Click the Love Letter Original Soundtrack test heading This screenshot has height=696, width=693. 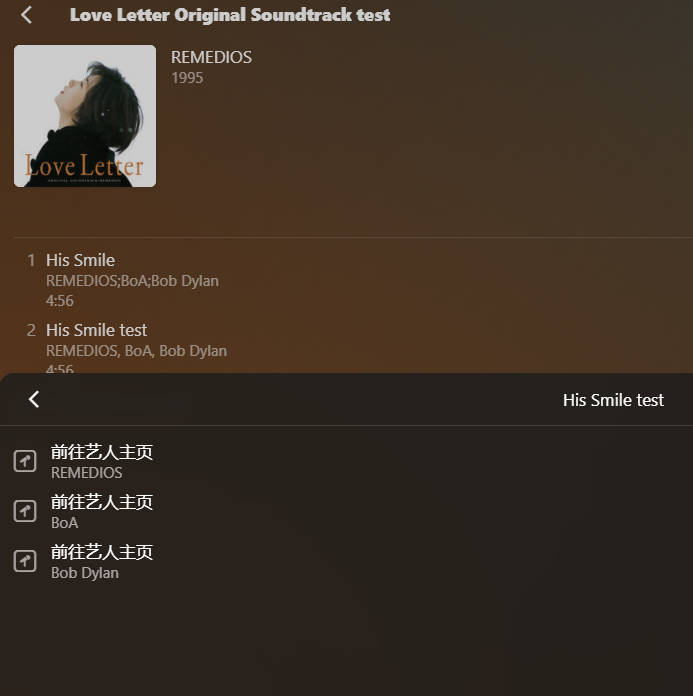tap(230, 15)
